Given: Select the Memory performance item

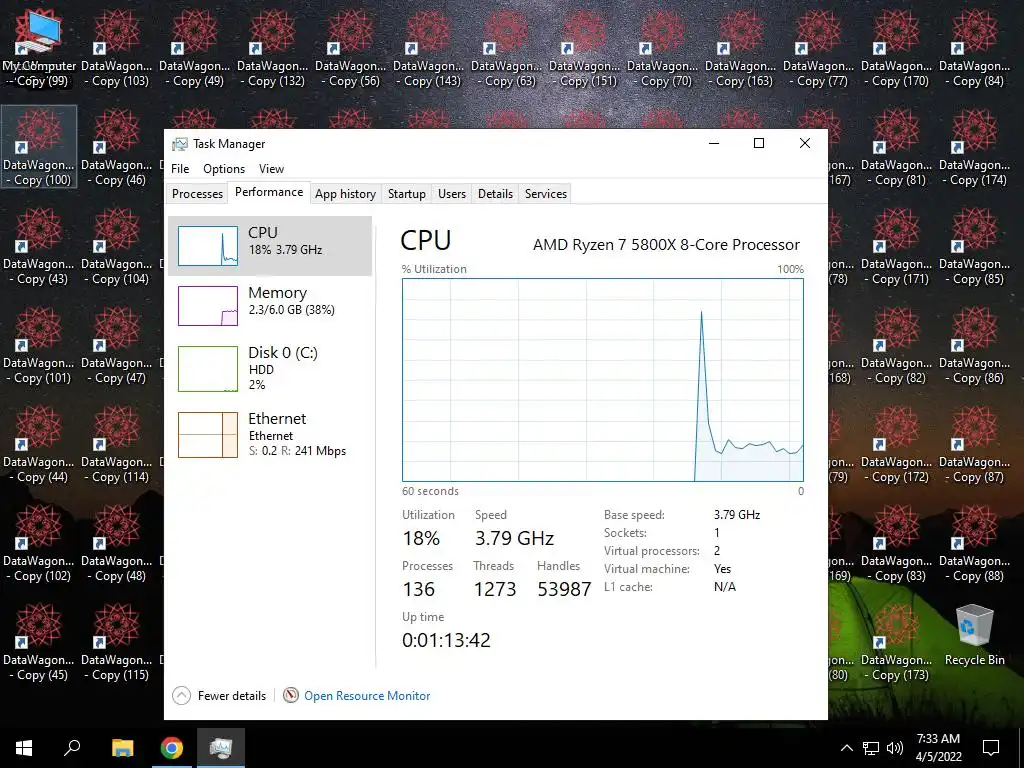Looking at the screenshot, I should pos(270,306).
